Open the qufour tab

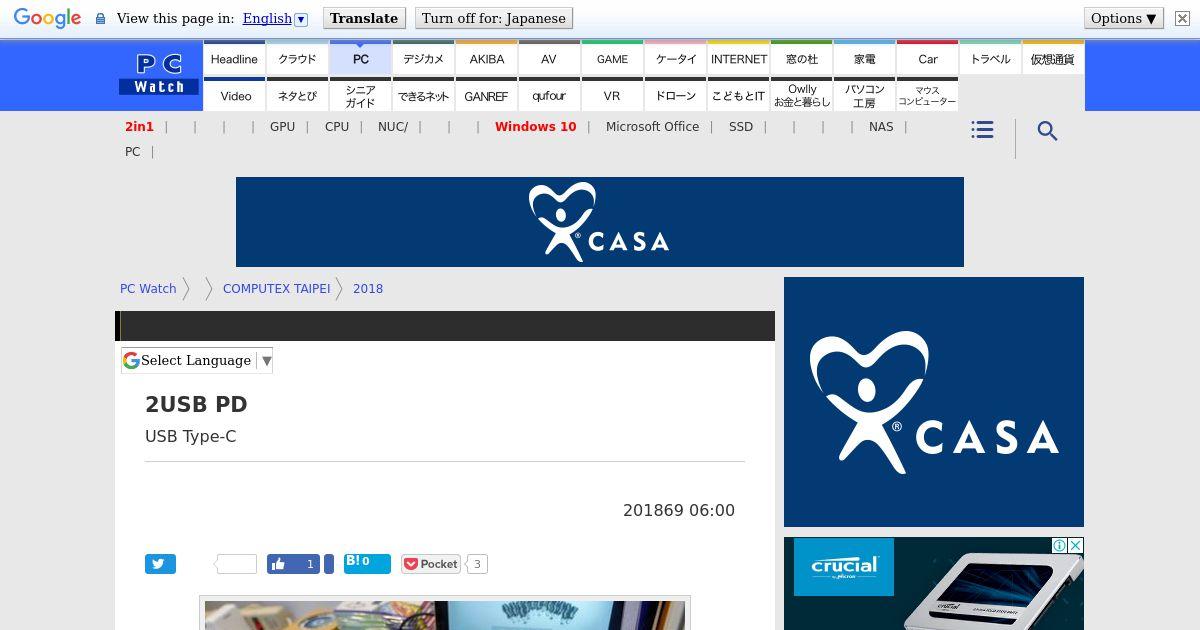coord(549,96)
